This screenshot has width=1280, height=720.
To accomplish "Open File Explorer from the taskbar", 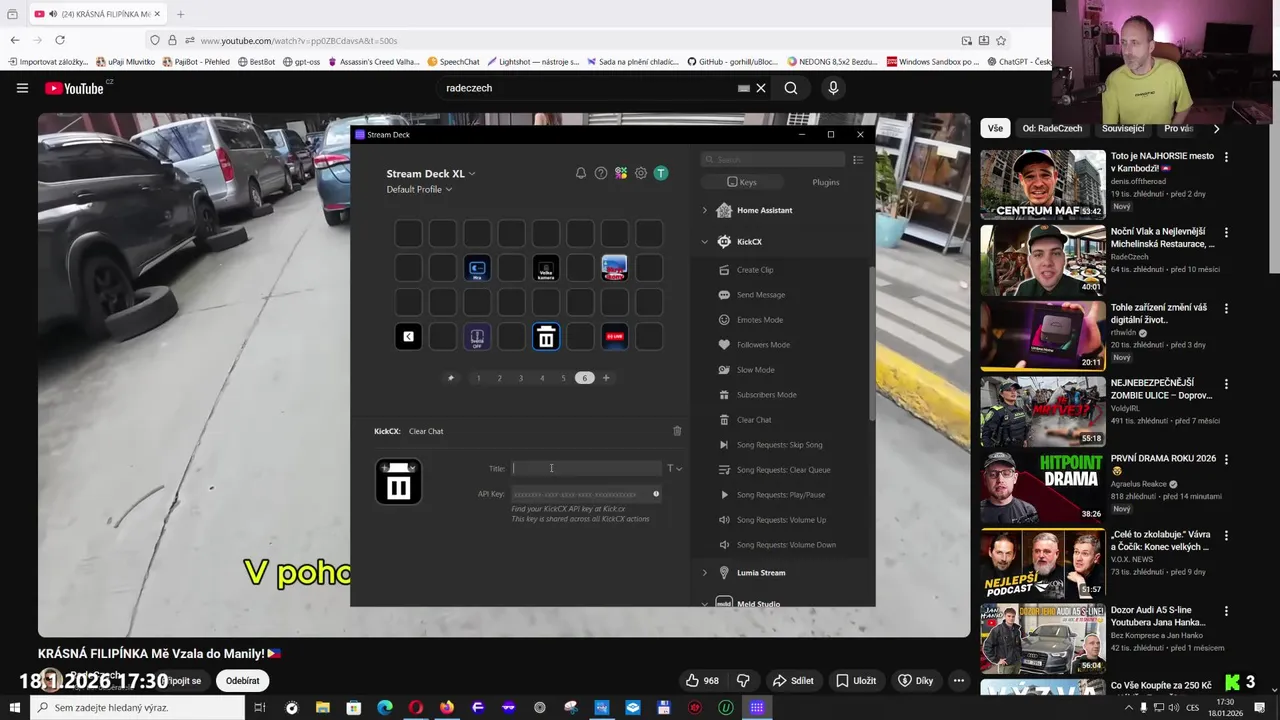I will 323,708.
